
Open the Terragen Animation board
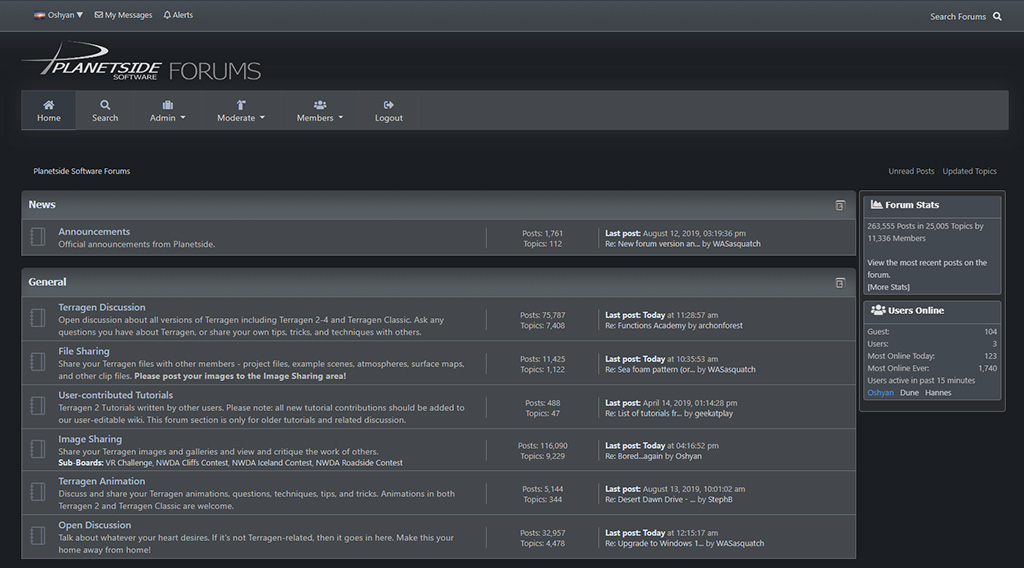102,481
